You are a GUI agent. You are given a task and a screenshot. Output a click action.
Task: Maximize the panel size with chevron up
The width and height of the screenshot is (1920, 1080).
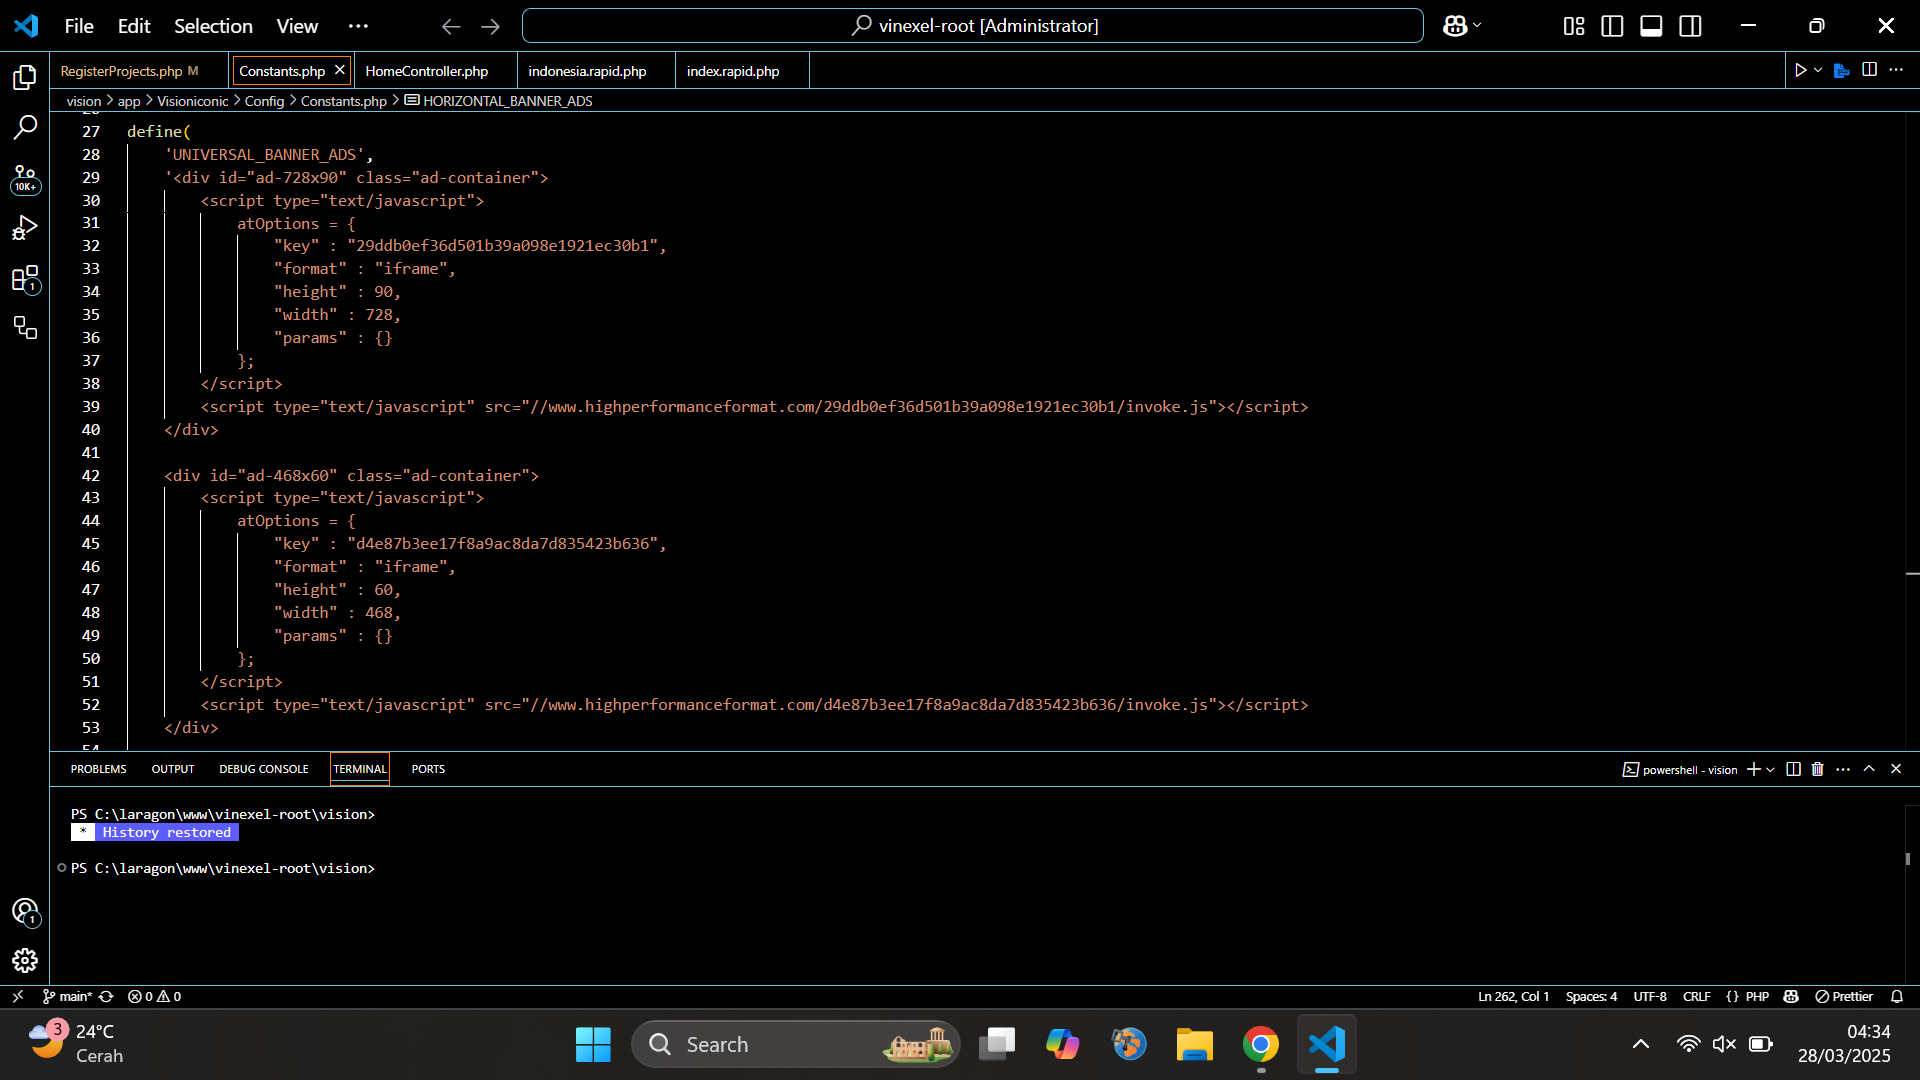[x=1869, y=769]
